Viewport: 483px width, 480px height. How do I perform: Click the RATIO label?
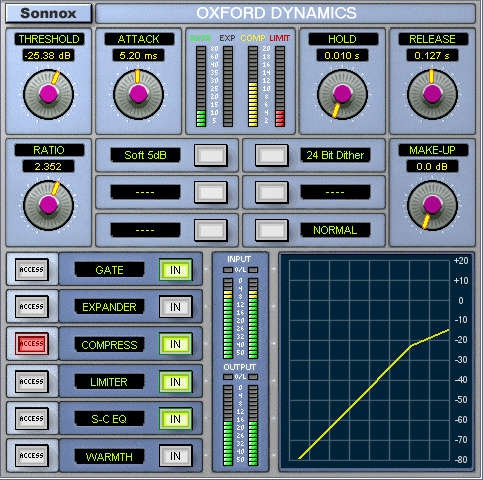point(49,150)
